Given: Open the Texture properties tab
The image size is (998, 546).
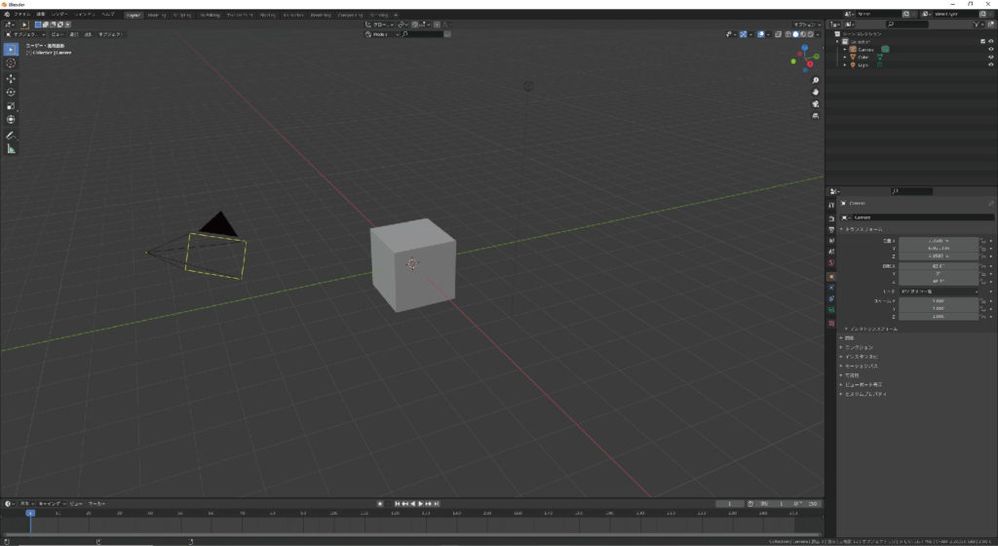Looking at the screenshot, I should click(831, 323).
